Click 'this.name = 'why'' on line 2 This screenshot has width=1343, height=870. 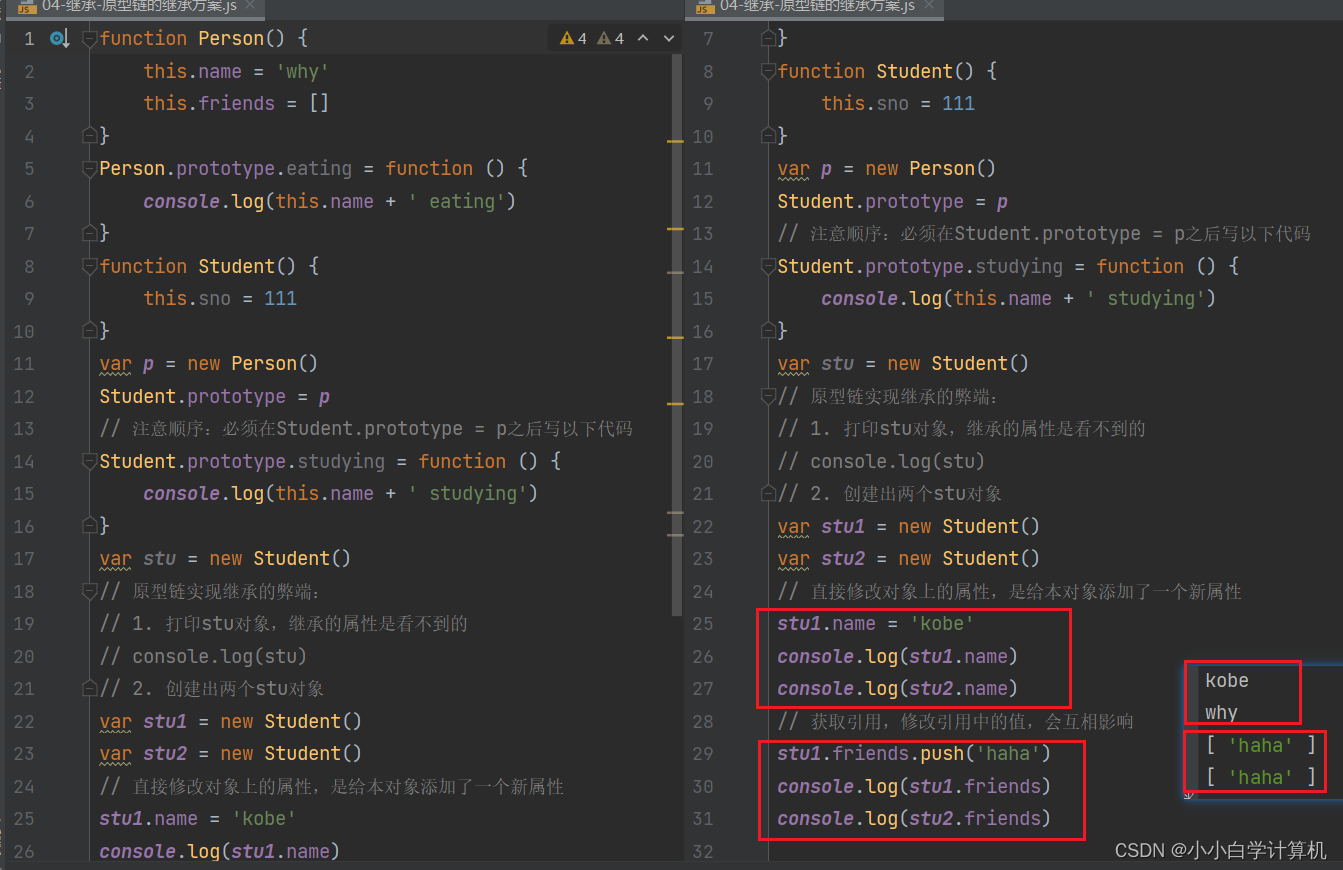236,71
